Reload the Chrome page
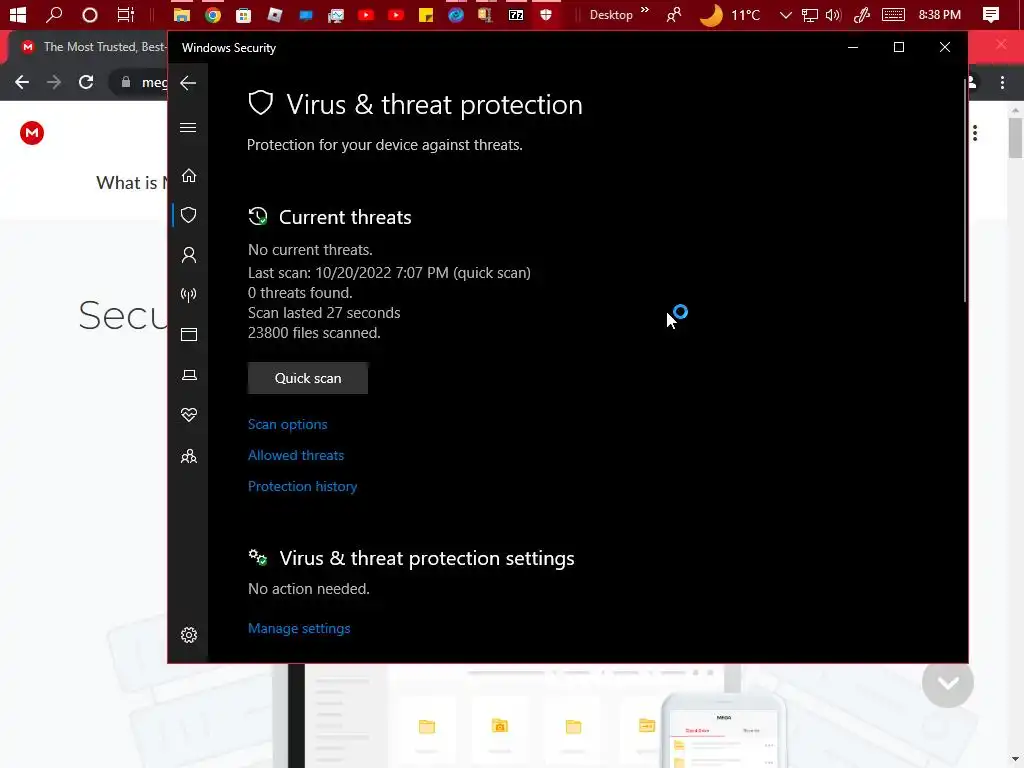 point(86,82)
